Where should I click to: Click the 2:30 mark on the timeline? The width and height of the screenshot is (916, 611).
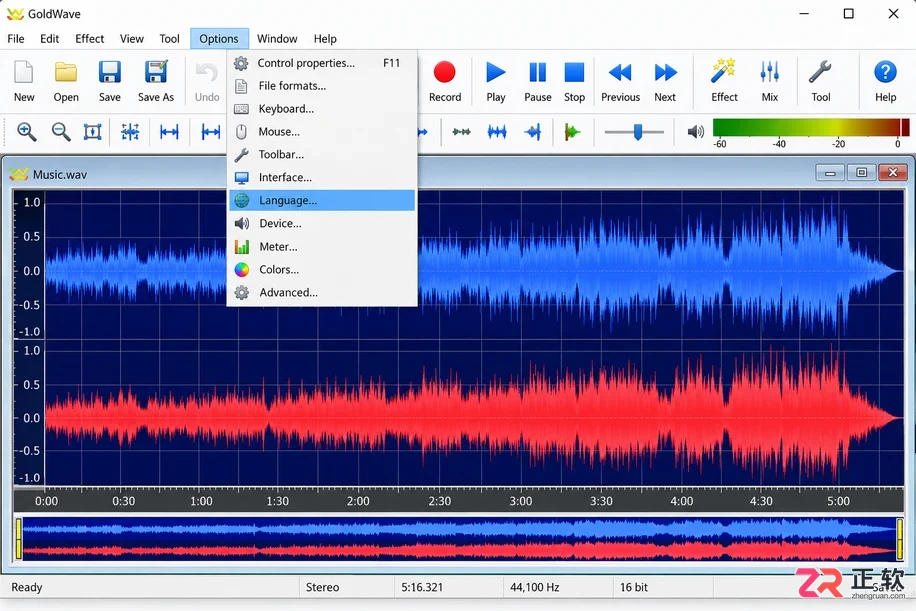(x=439, y=501)
